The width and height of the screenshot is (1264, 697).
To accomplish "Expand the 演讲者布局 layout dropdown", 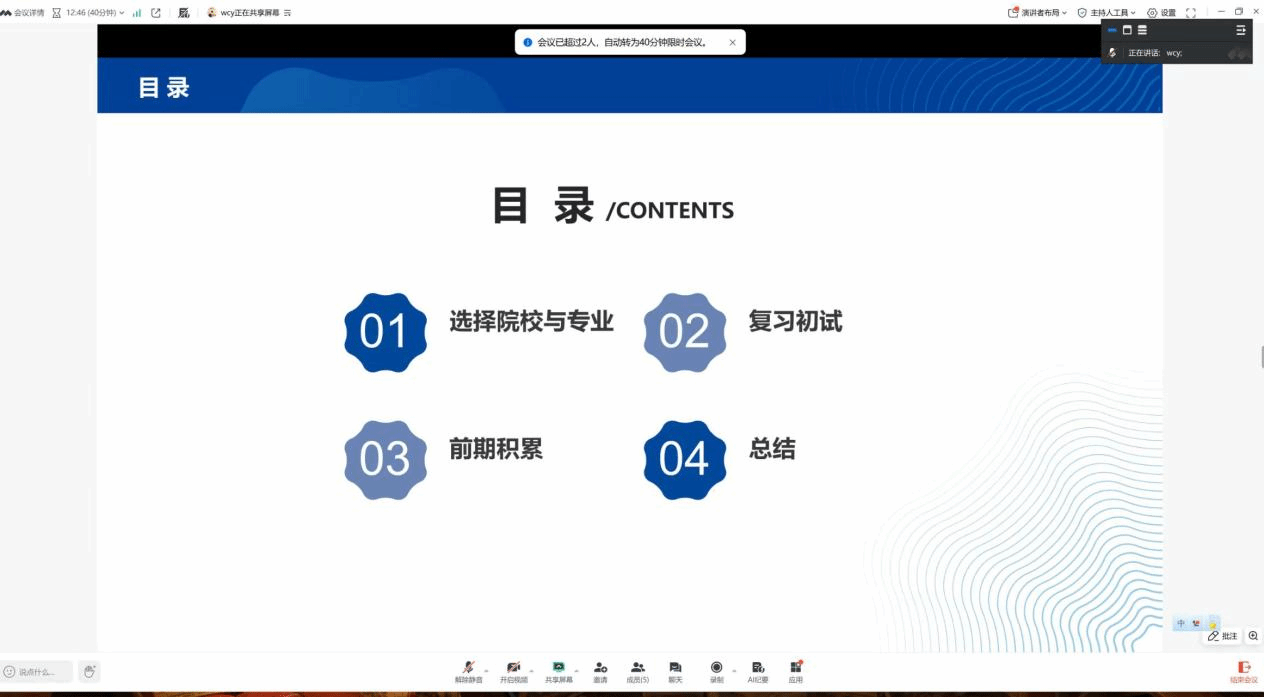I will click(x=1037, y=13).
